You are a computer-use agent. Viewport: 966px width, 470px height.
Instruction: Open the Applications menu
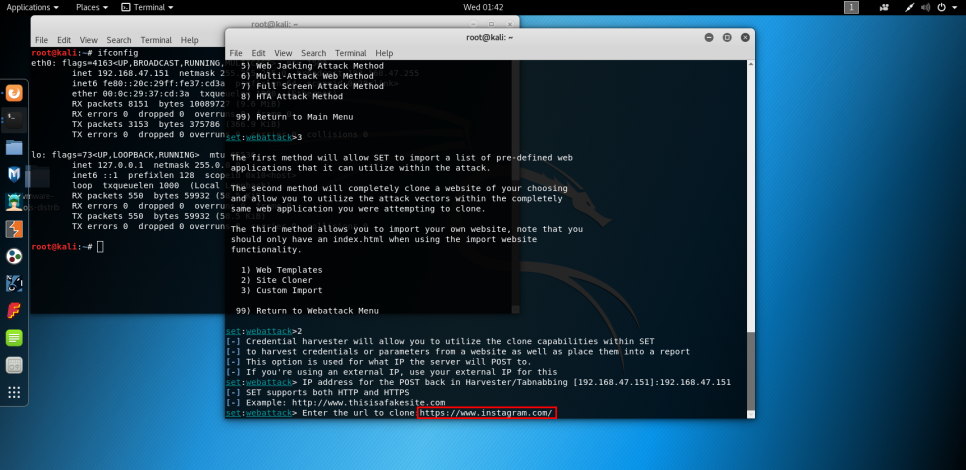(x=33, y=7)
